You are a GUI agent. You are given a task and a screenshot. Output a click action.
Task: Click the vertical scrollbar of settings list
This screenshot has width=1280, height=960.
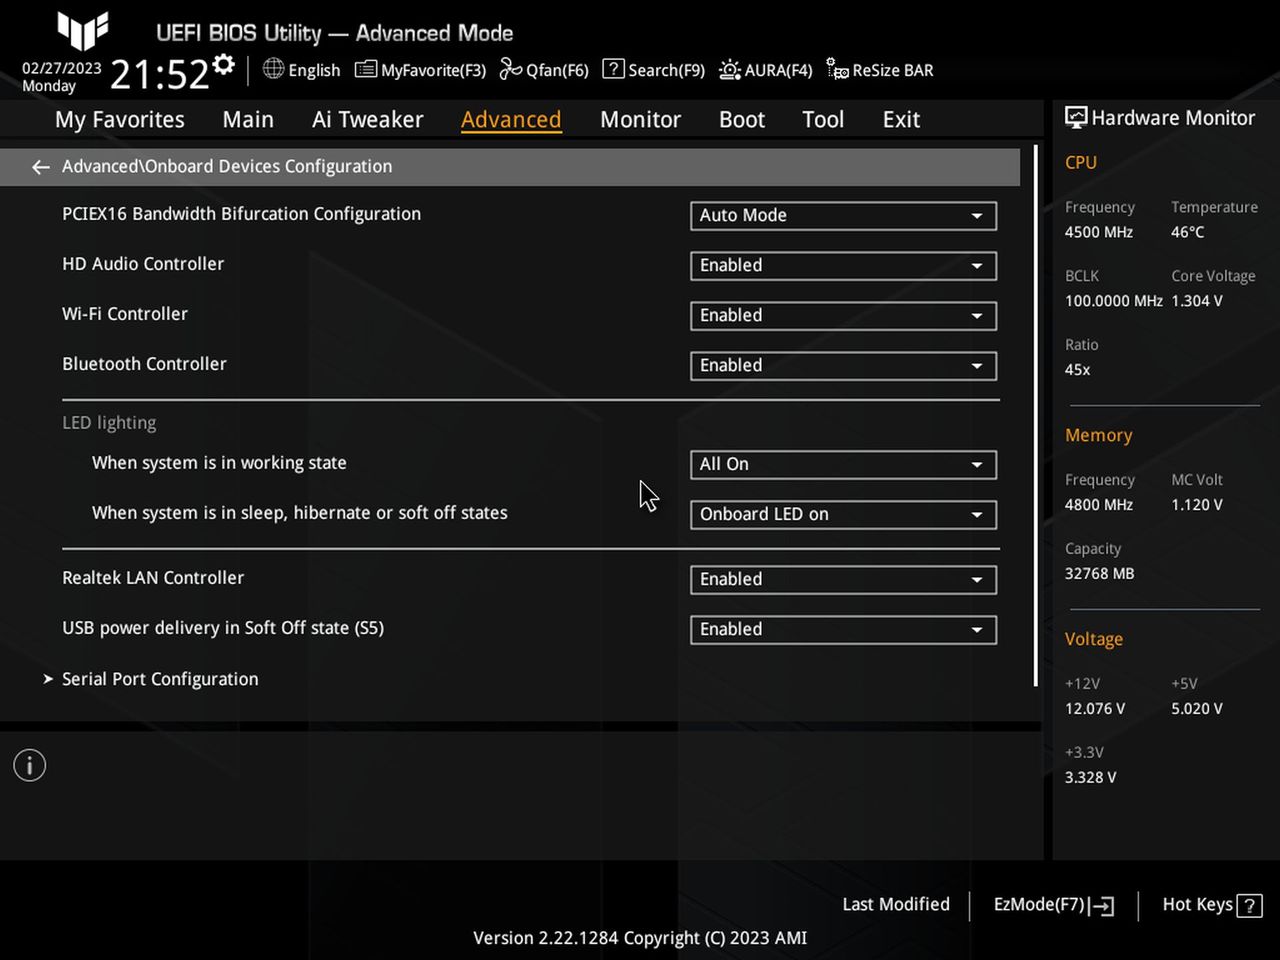1036,416
